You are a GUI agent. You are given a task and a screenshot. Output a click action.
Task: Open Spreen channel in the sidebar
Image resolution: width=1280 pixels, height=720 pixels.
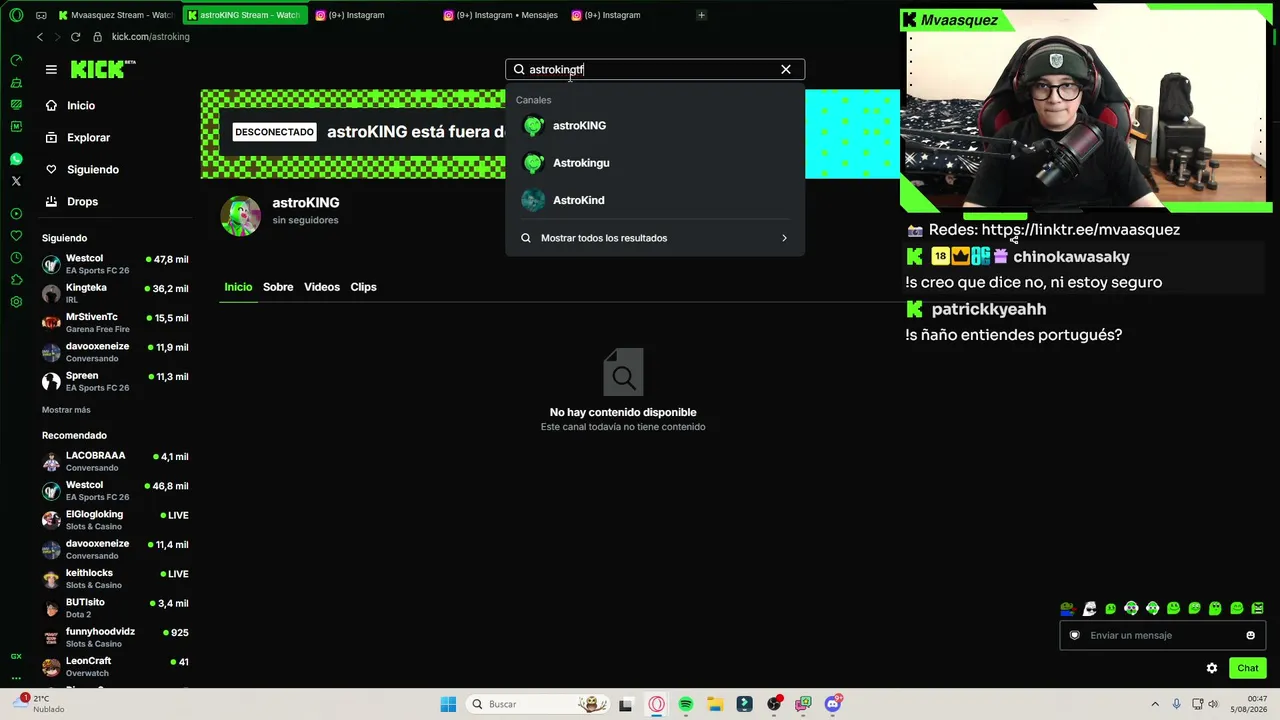(x=115, y=381)
